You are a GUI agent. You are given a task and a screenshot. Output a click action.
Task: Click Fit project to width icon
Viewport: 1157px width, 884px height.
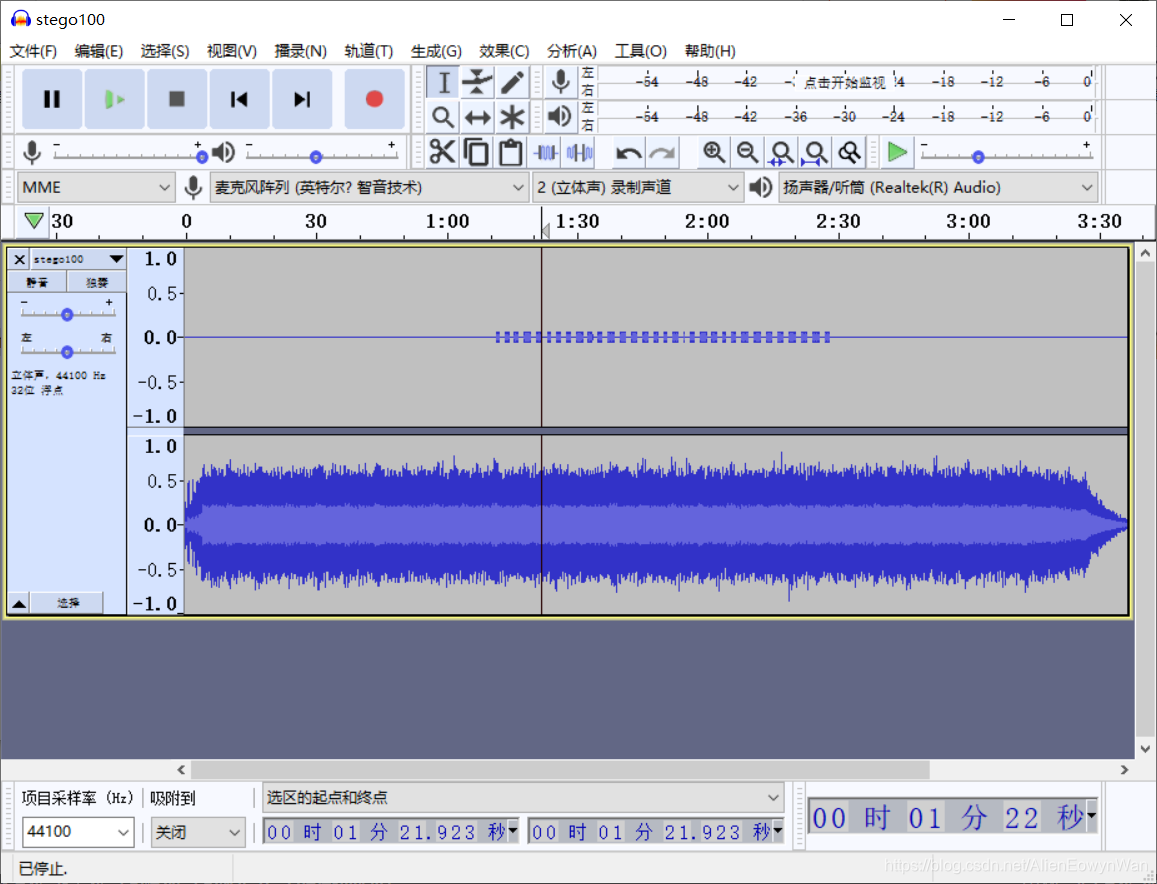[x=815, y=152]
